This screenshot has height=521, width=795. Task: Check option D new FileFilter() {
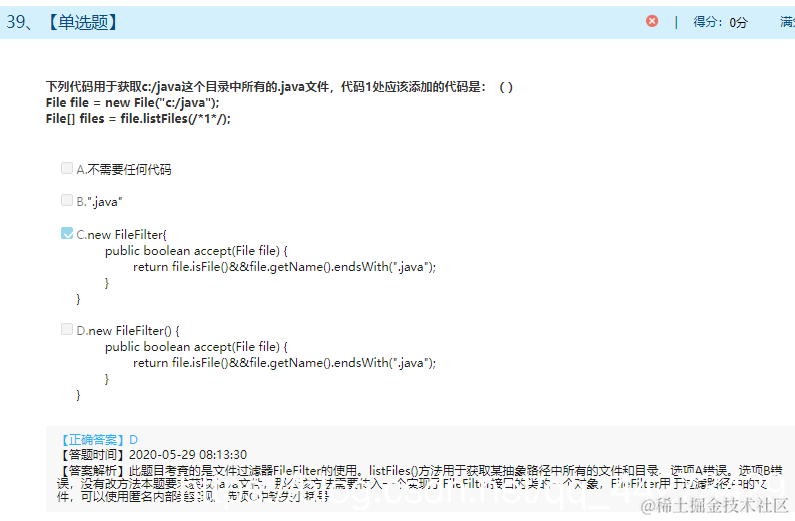click(67, 329)
